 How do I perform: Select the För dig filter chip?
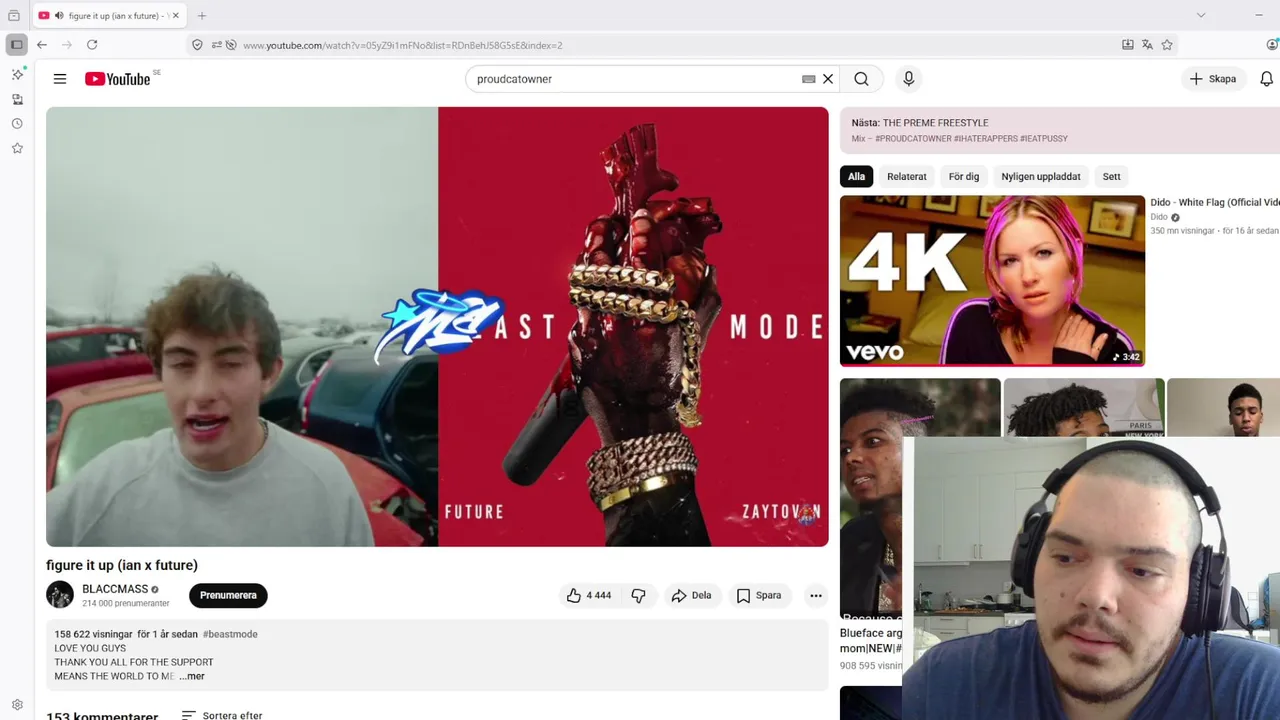tap(964, 176)
